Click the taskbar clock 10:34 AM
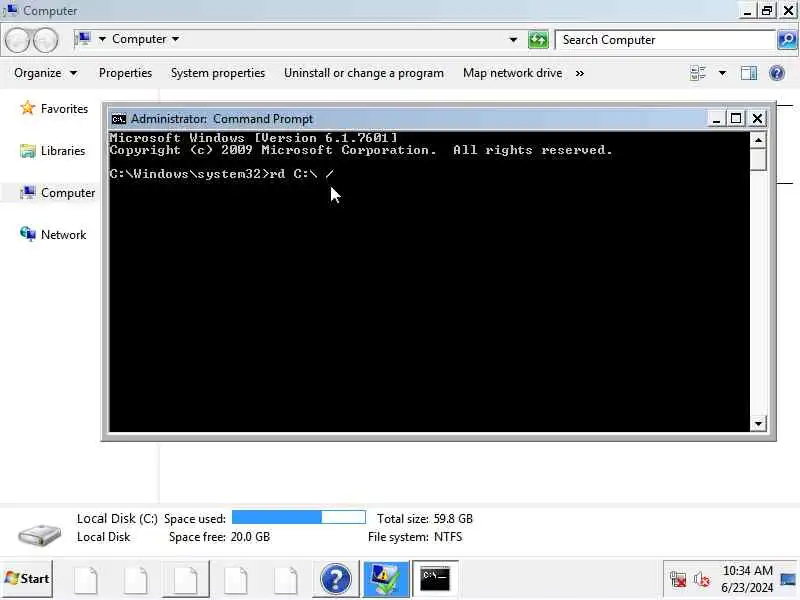 pos(747,570)
